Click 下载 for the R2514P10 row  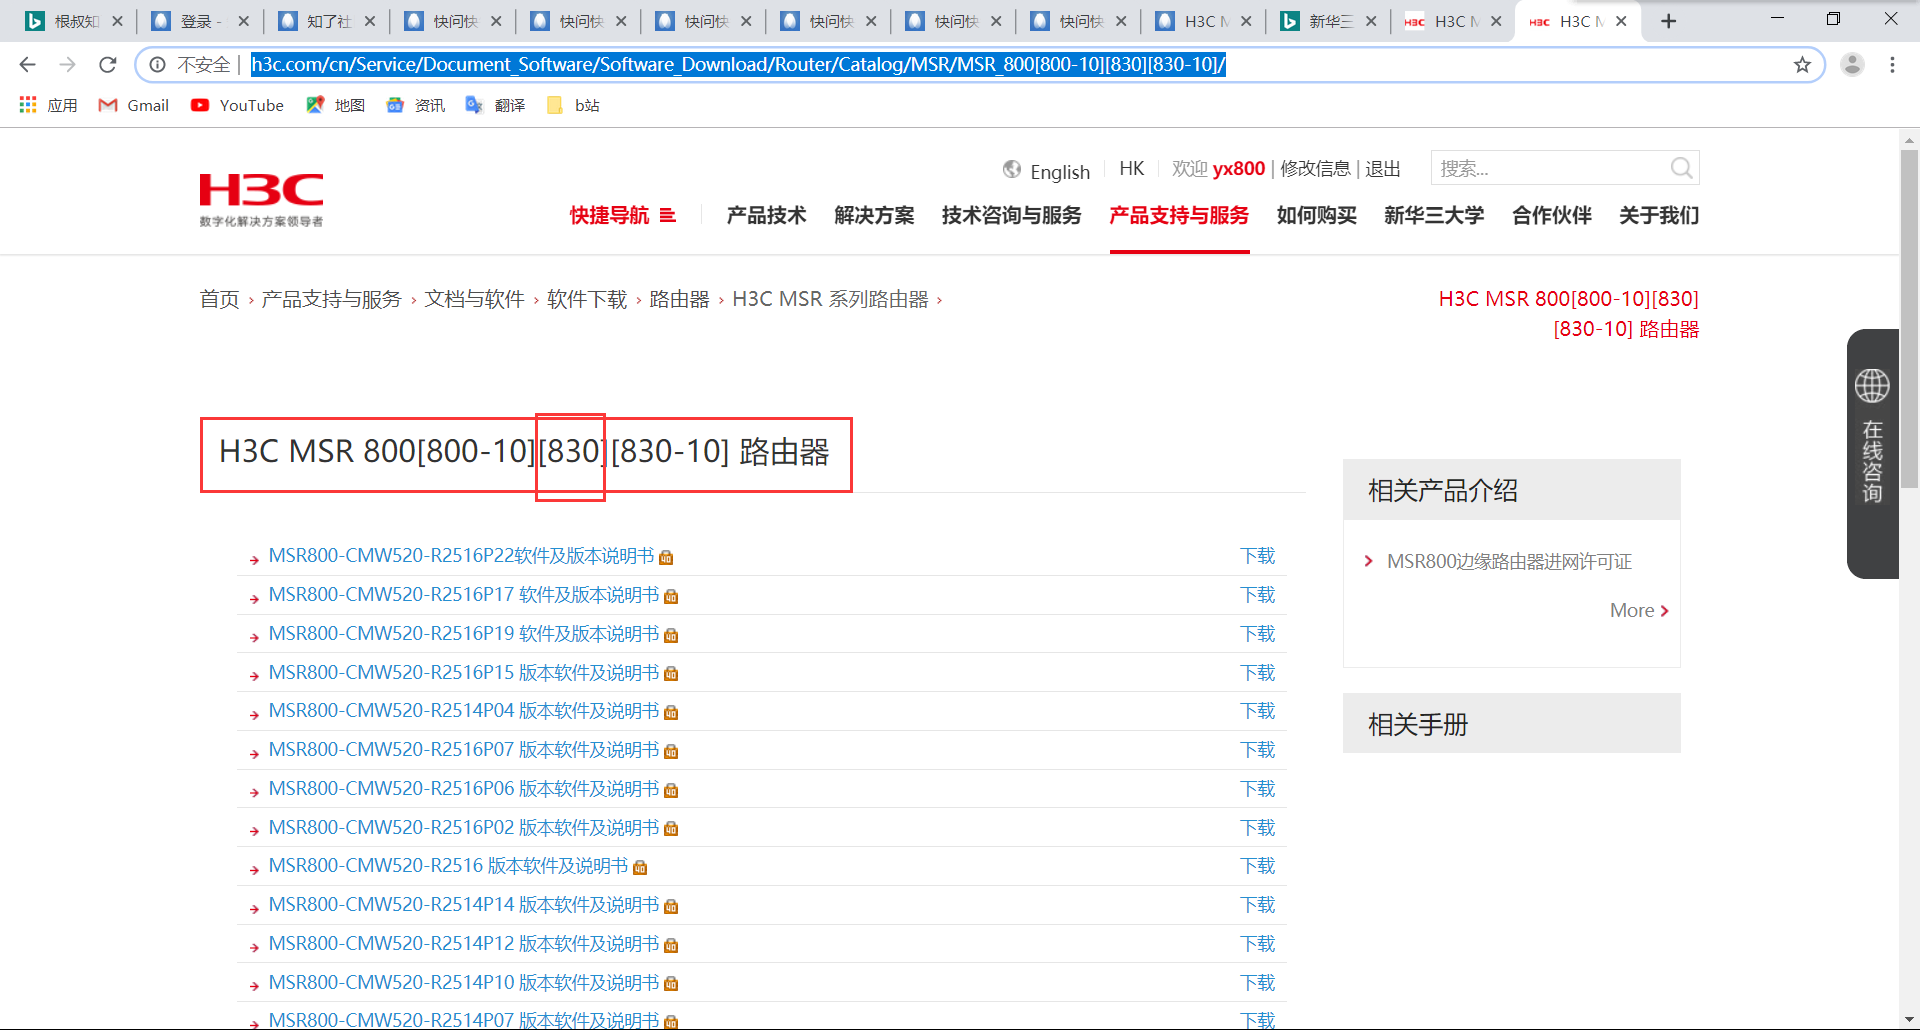pyautogui.click(x=1257, y=983)
